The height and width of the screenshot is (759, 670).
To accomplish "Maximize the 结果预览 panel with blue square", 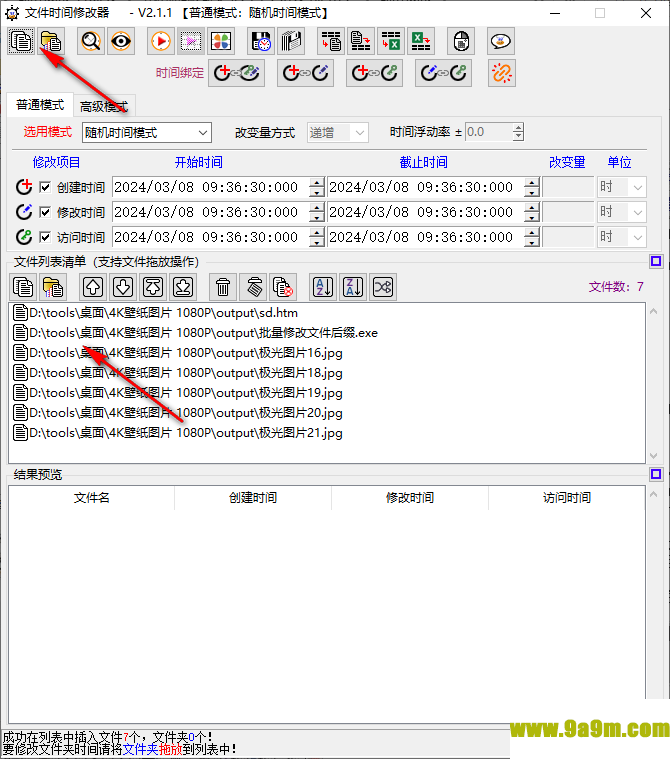I will coord(656,474).
